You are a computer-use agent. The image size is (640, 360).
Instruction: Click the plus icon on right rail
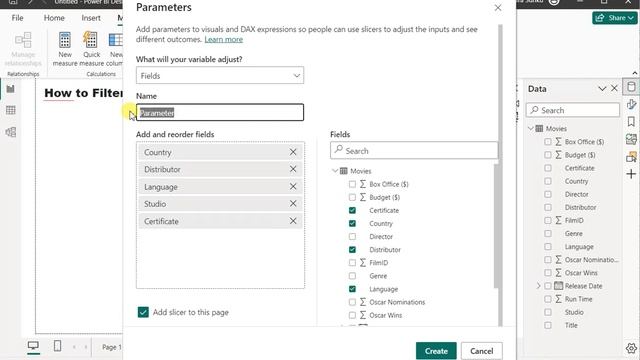(631, 174)
